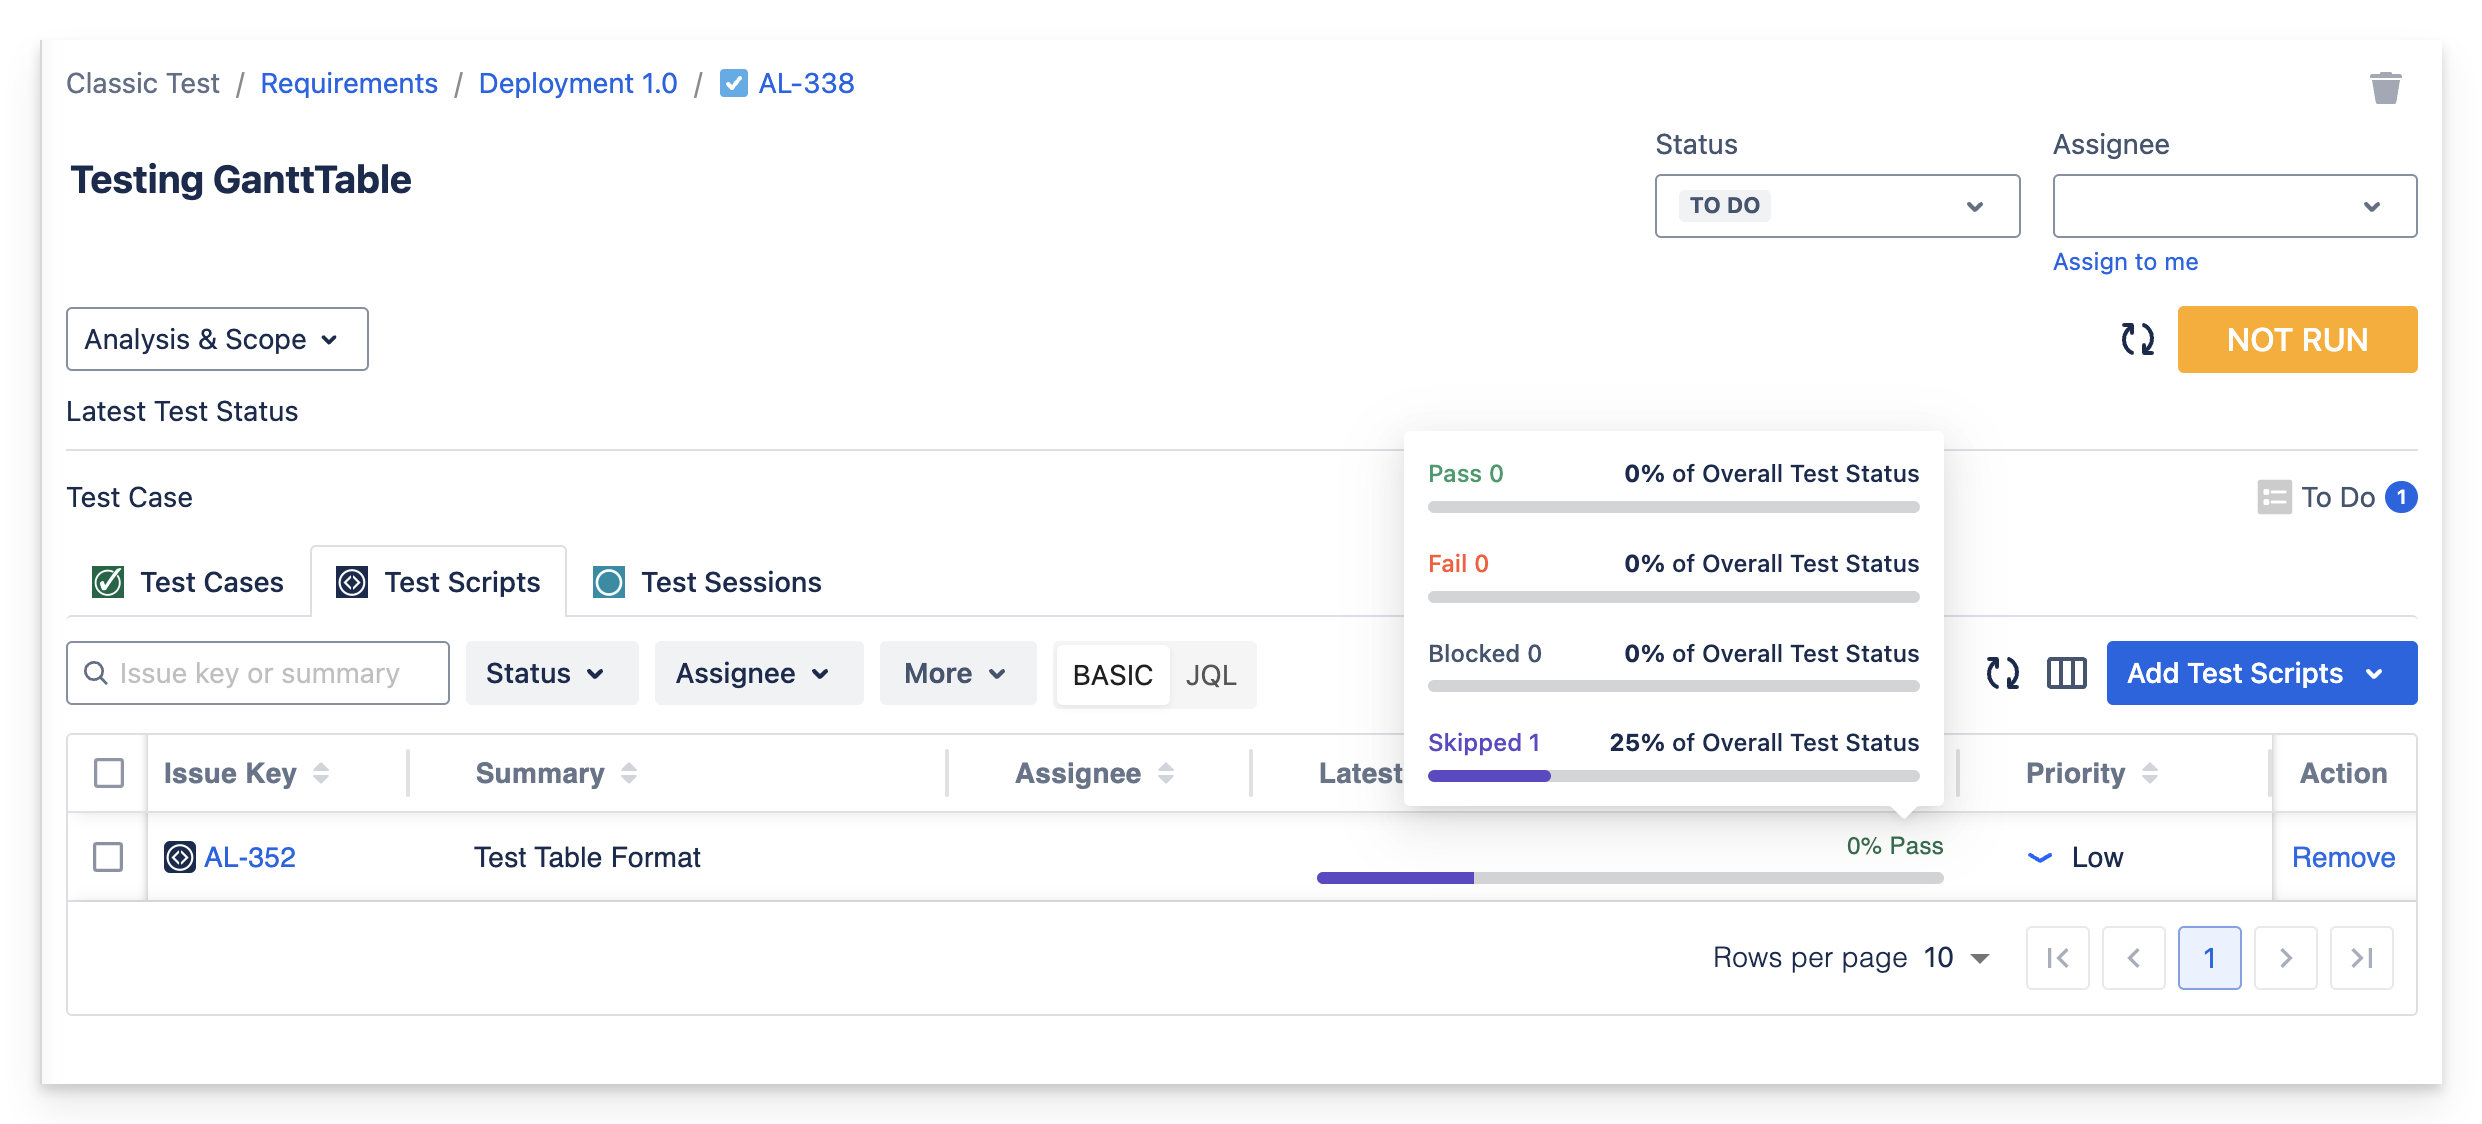Click the AL-352 test script icon
The height and width of the screenshot is (1124, 2482).
pos(180,857)
